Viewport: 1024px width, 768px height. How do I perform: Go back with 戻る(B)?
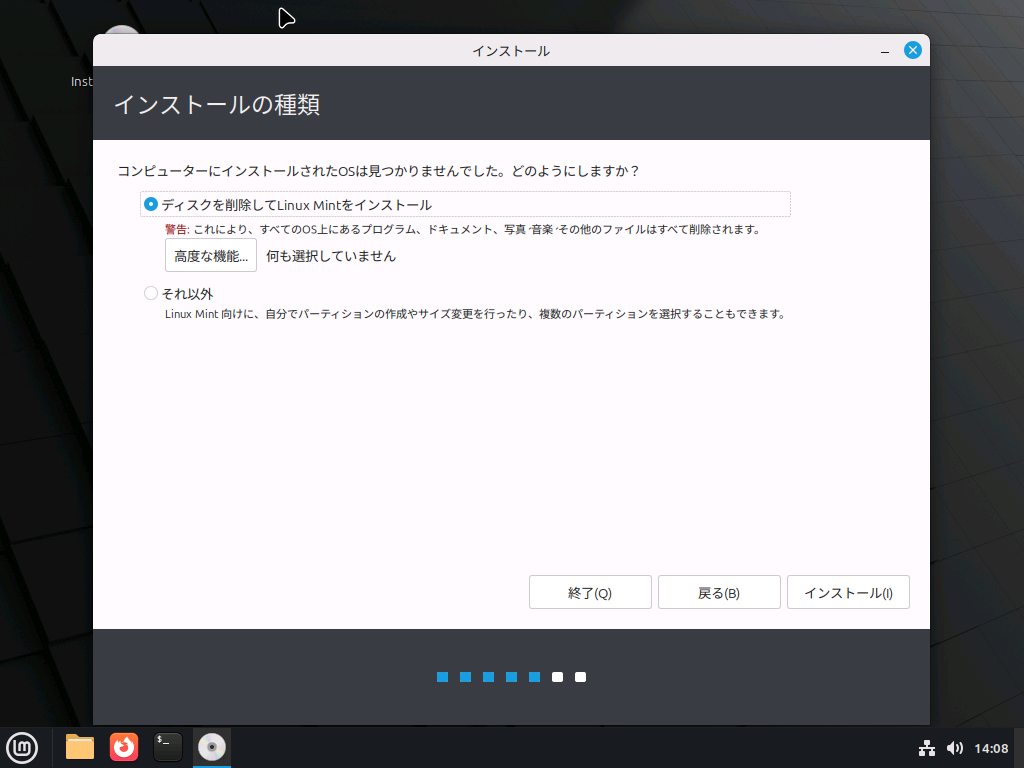pyautogui.click(x=719, y=592)
